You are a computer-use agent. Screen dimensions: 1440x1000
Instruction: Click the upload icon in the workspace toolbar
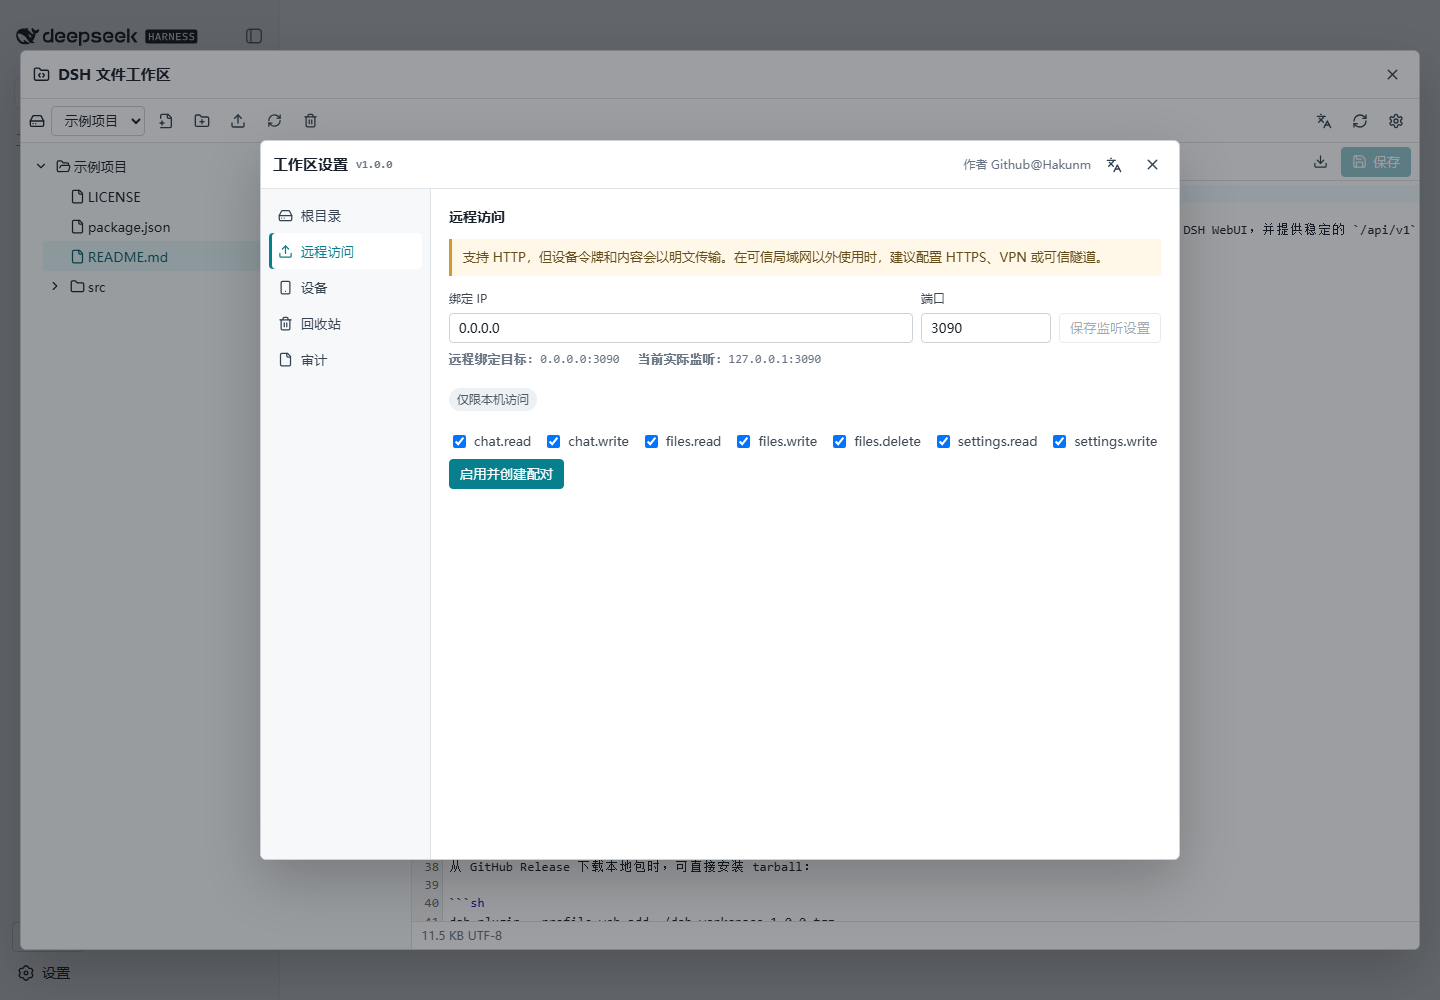(238, 121)
